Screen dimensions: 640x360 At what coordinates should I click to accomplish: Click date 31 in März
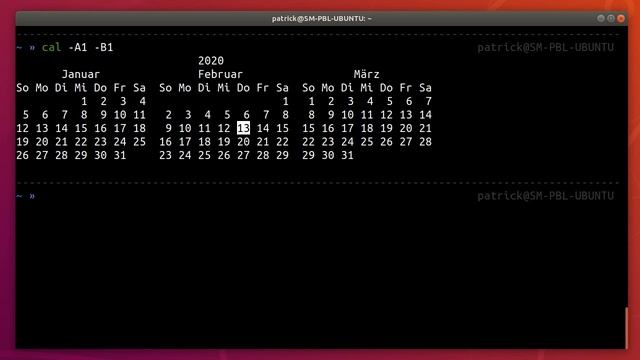point(347,155)
